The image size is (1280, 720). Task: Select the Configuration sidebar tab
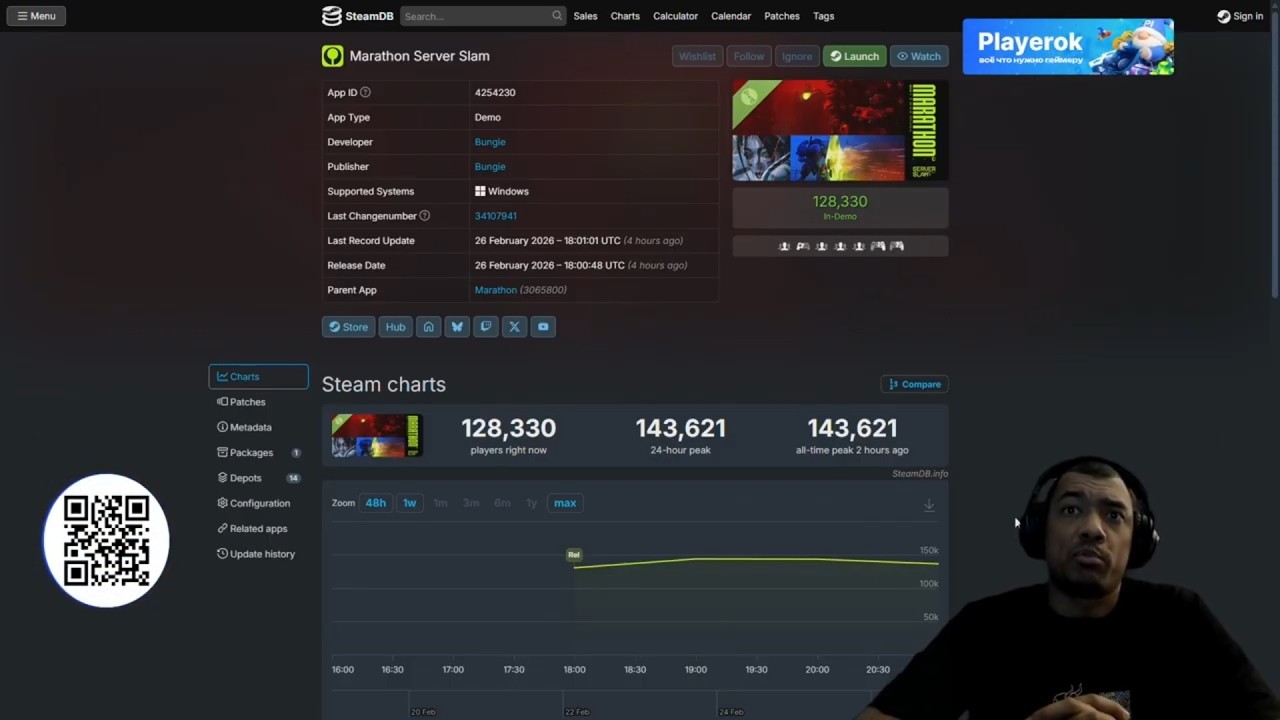[x=258, y=503]
